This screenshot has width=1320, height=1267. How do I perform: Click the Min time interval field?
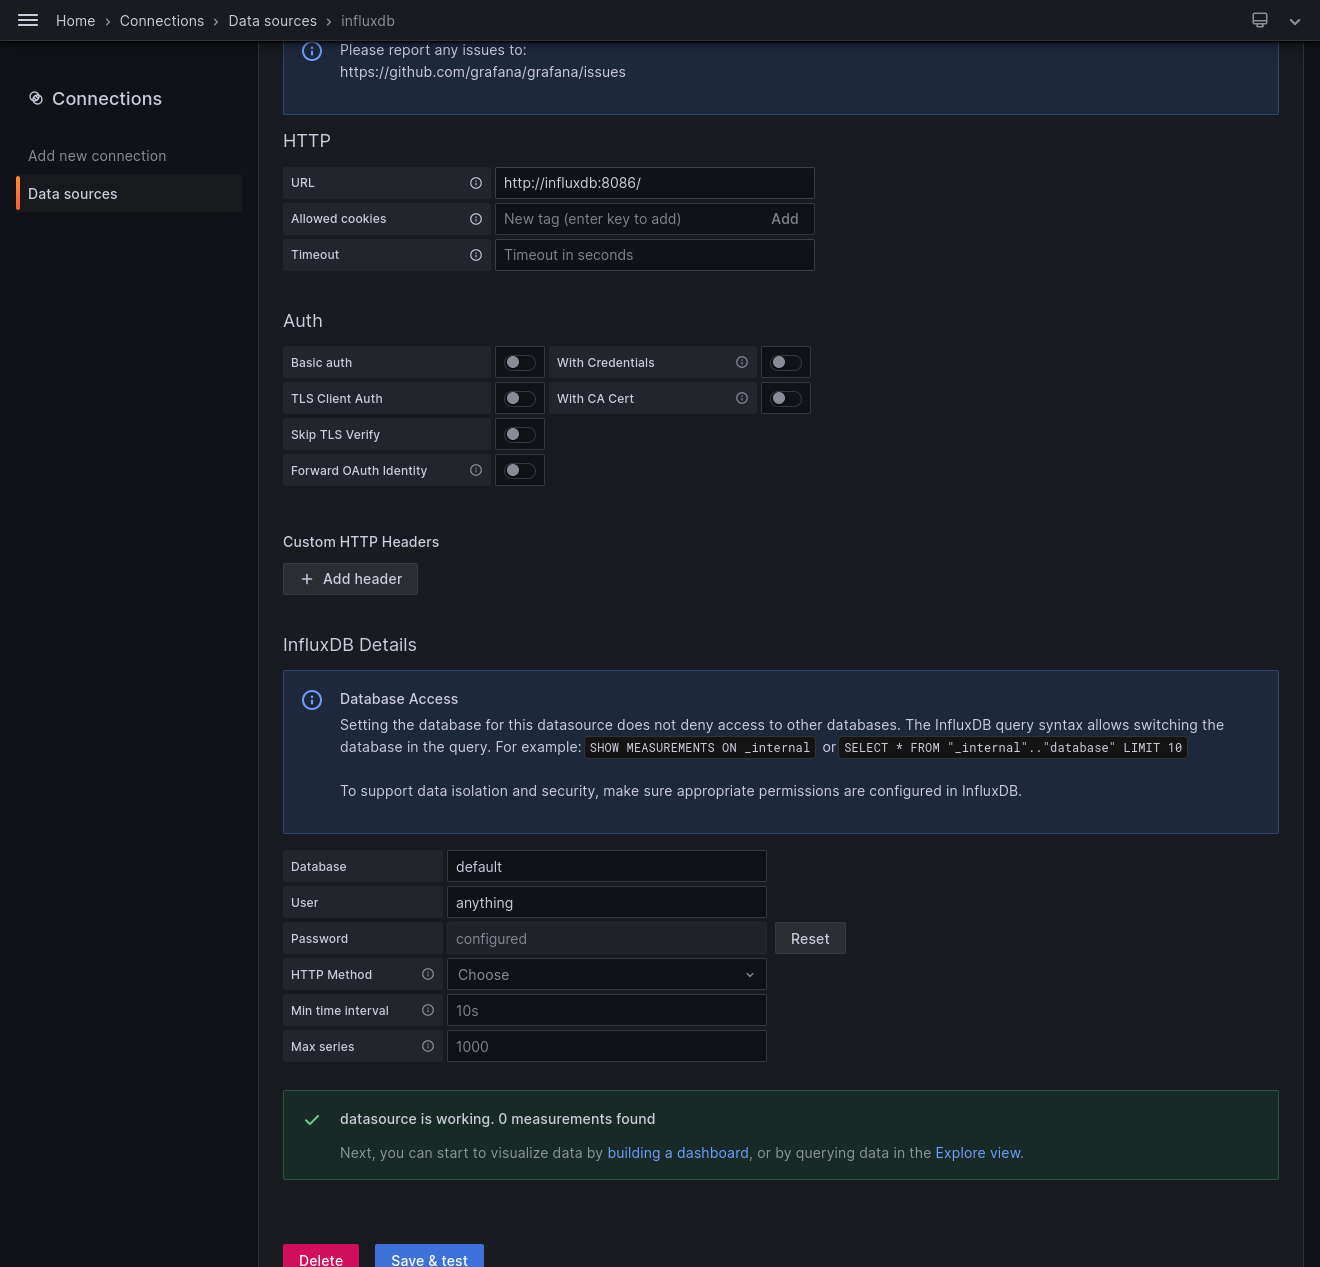click(607, 1010)
